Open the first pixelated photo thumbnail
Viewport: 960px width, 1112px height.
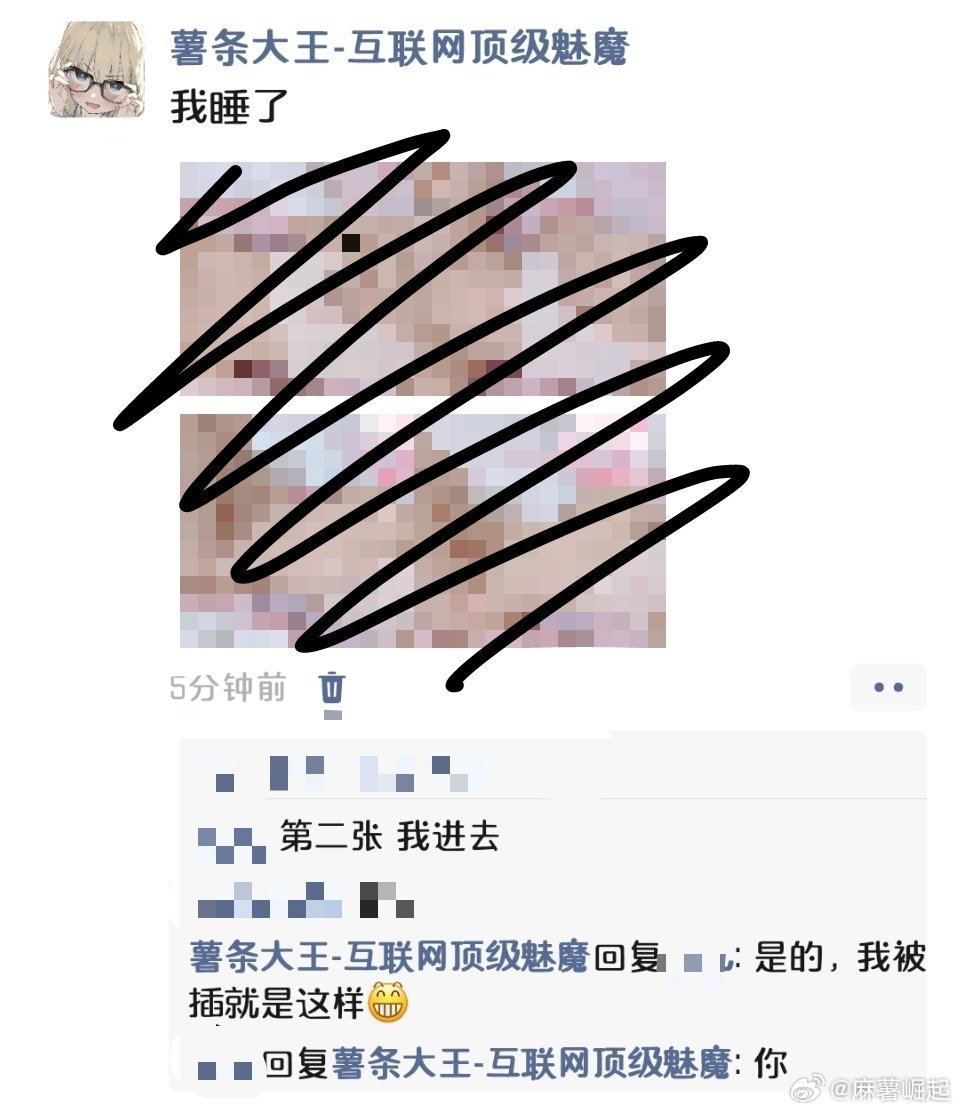point(423,279)
